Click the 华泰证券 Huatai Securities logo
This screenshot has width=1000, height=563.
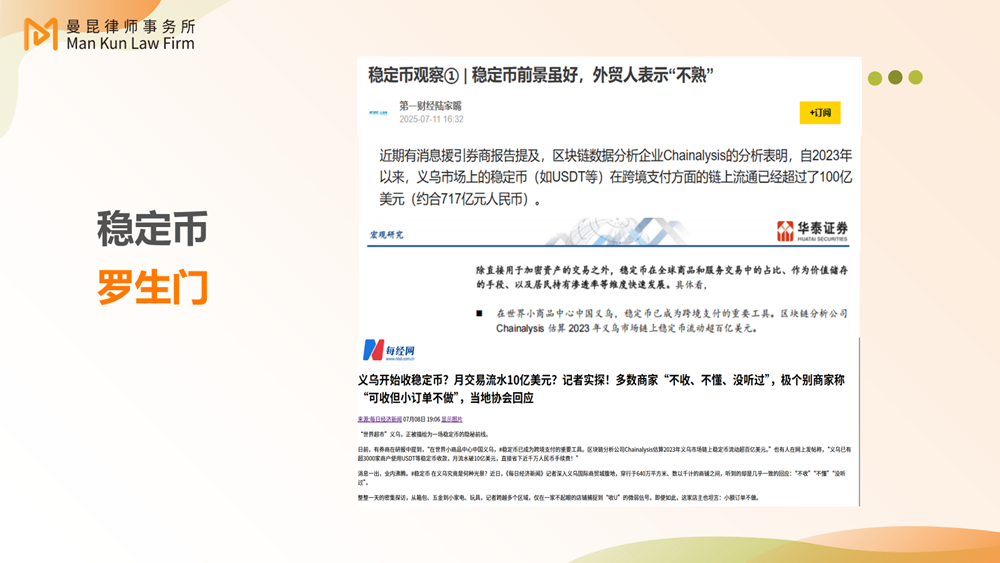812,232
